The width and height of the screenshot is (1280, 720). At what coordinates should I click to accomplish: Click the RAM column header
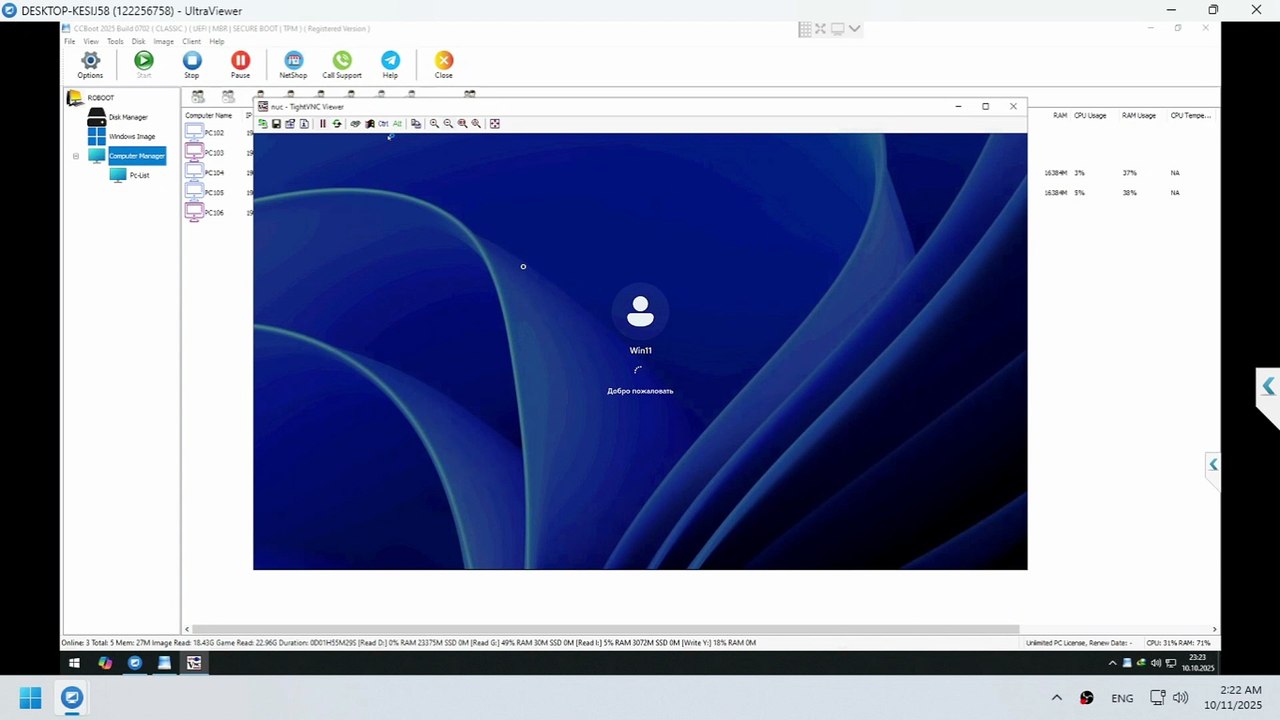click(x=1060, y=116)
